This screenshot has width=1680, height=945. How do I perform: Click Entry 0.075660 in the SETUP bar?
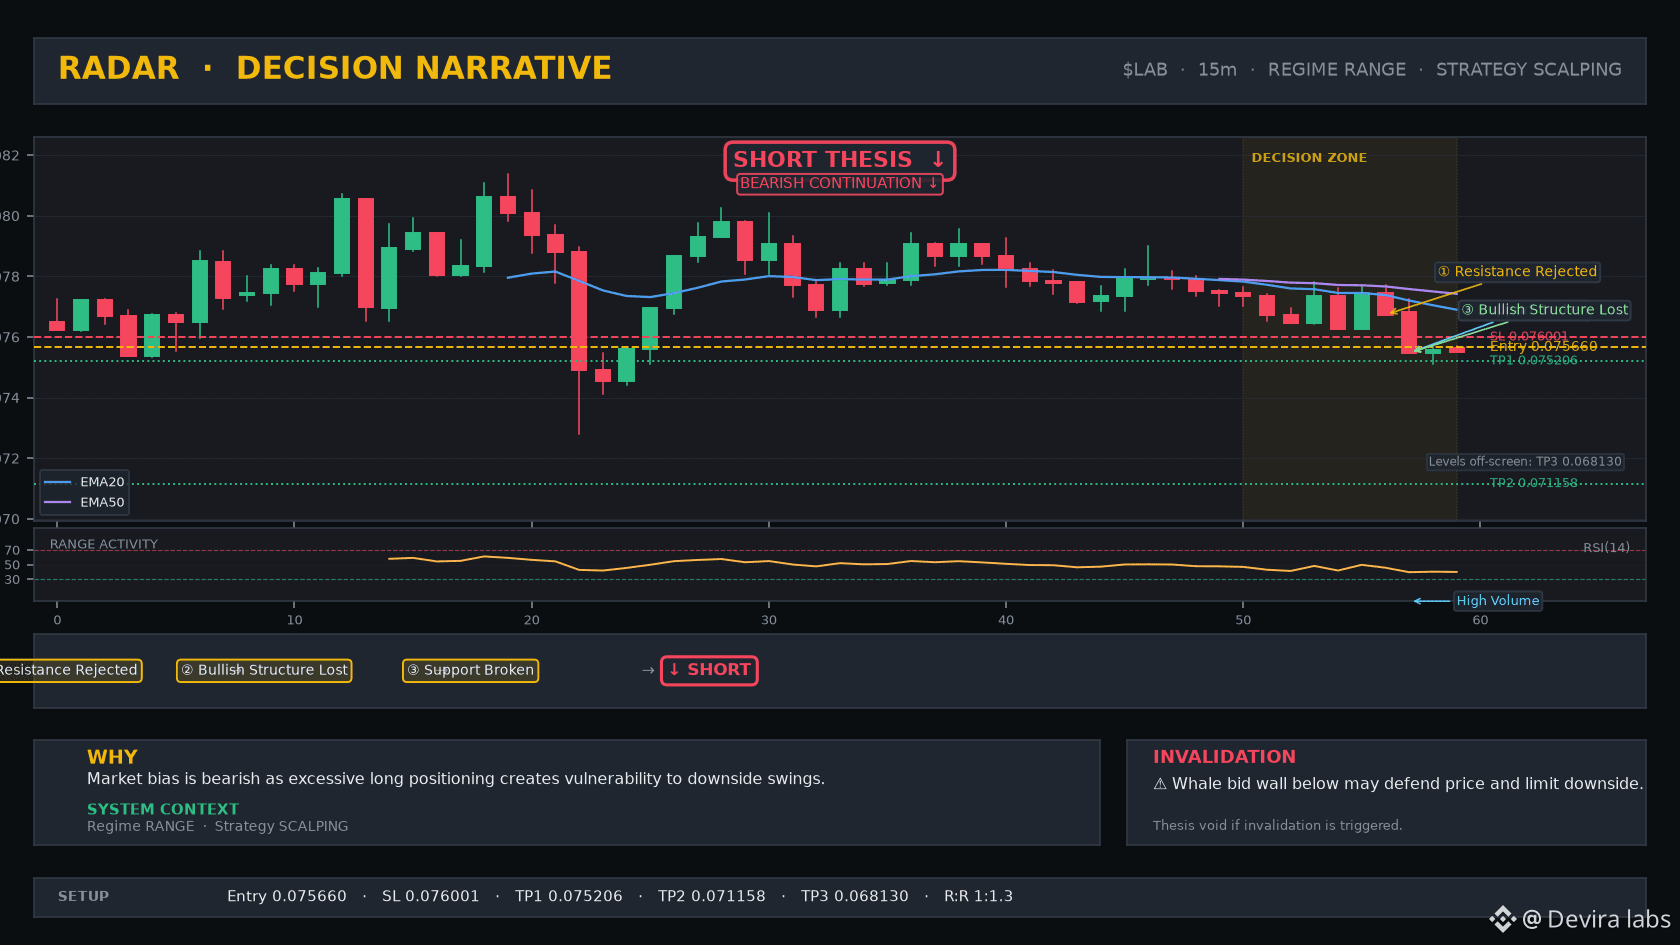pyautogui.click(x=287, y=897)
